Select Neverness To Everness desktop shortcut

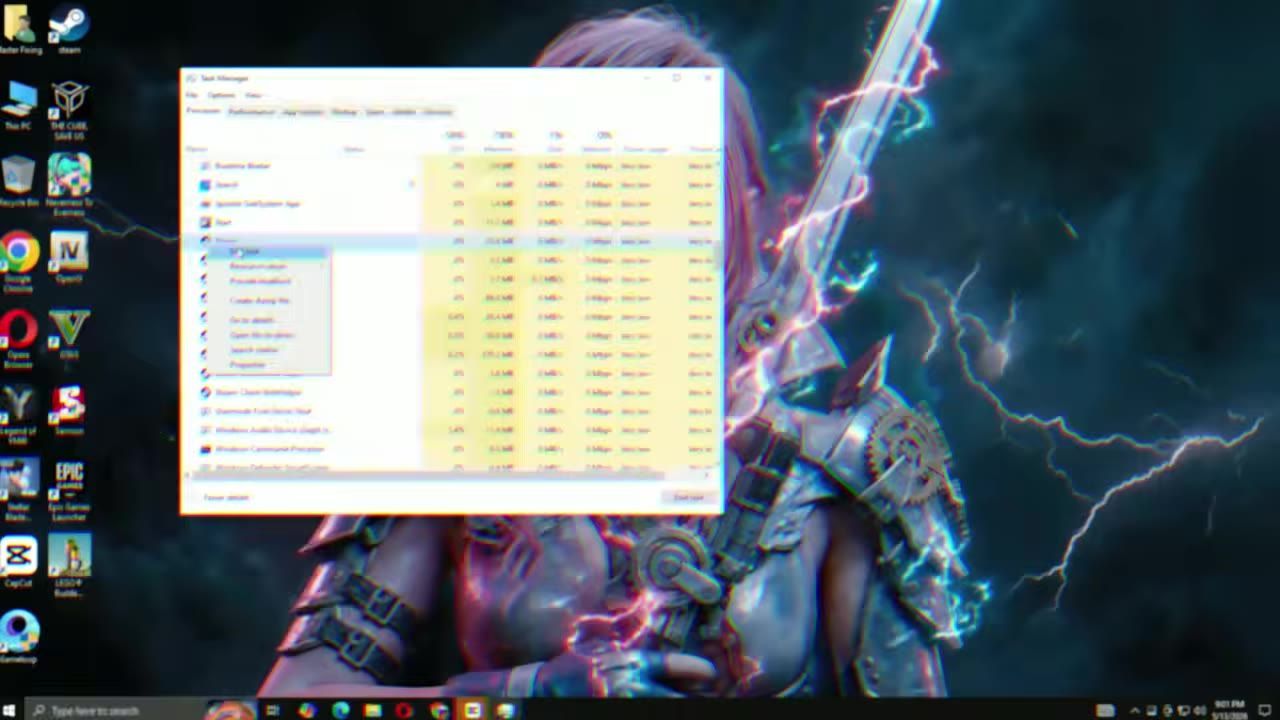[x=69, y=185]
